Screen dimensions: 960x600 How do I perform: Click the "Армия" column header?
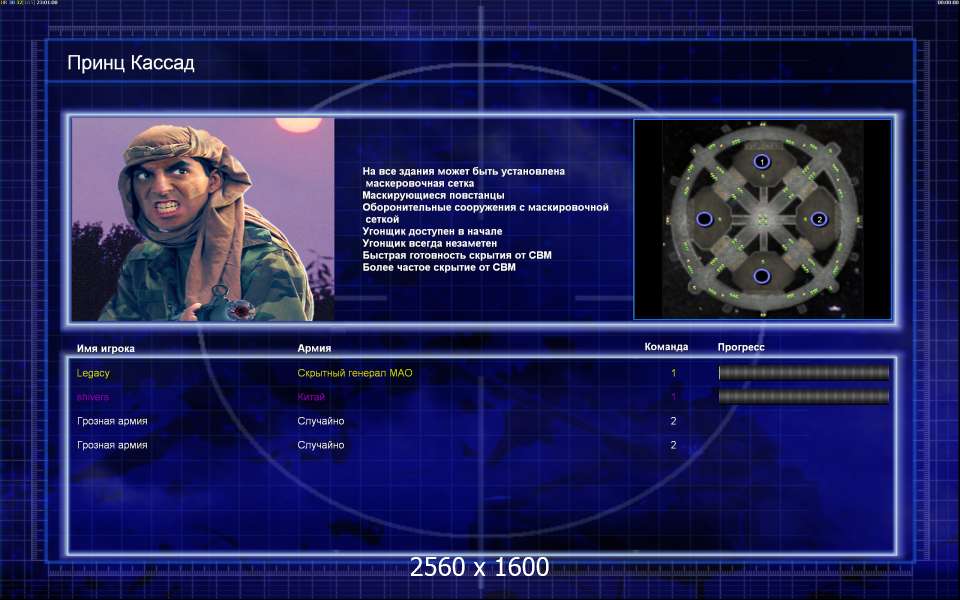(x=314, y=348)
